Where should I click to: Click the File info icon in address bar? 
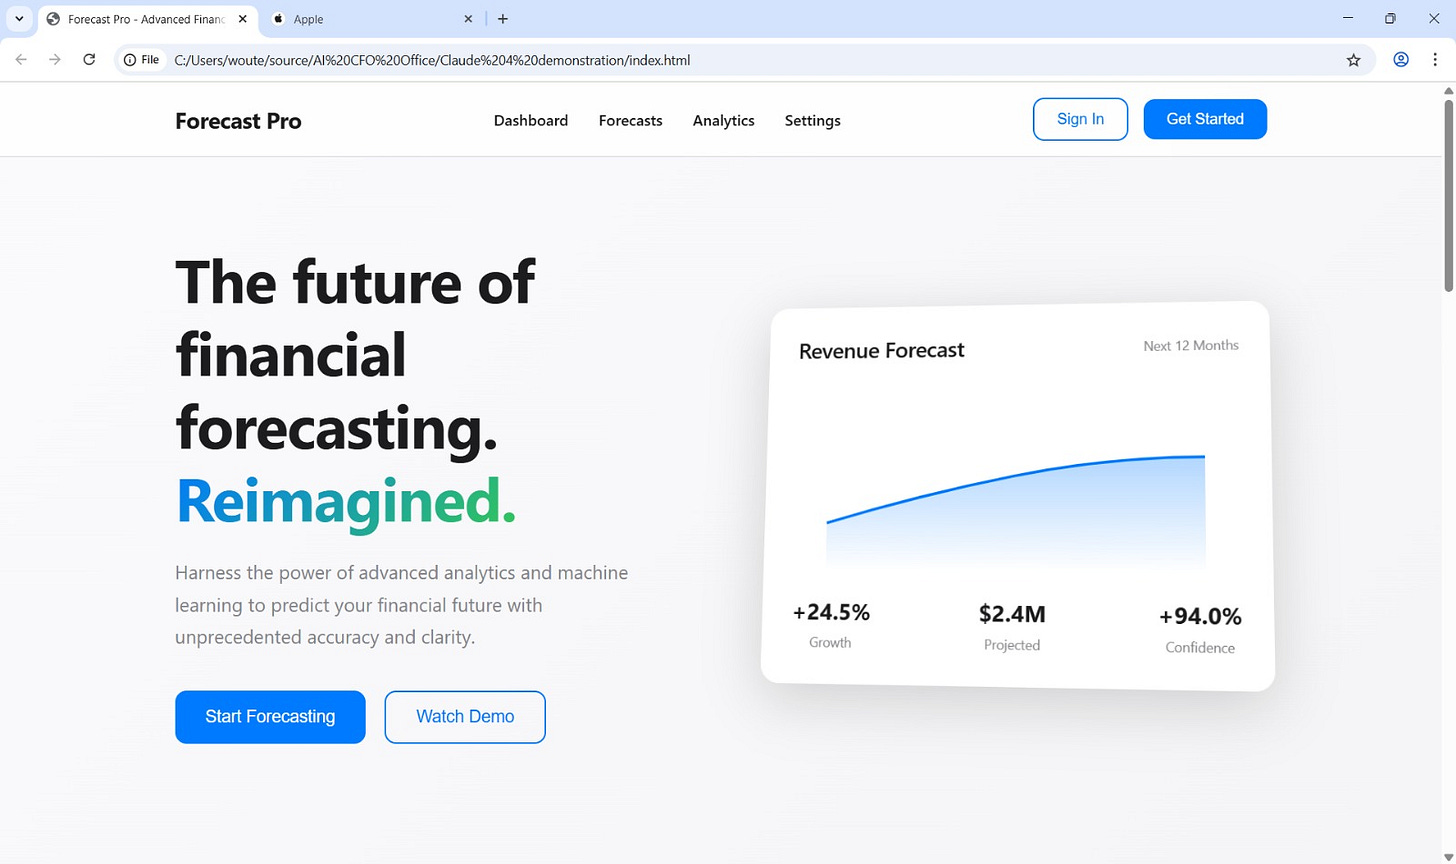point(141,60)
